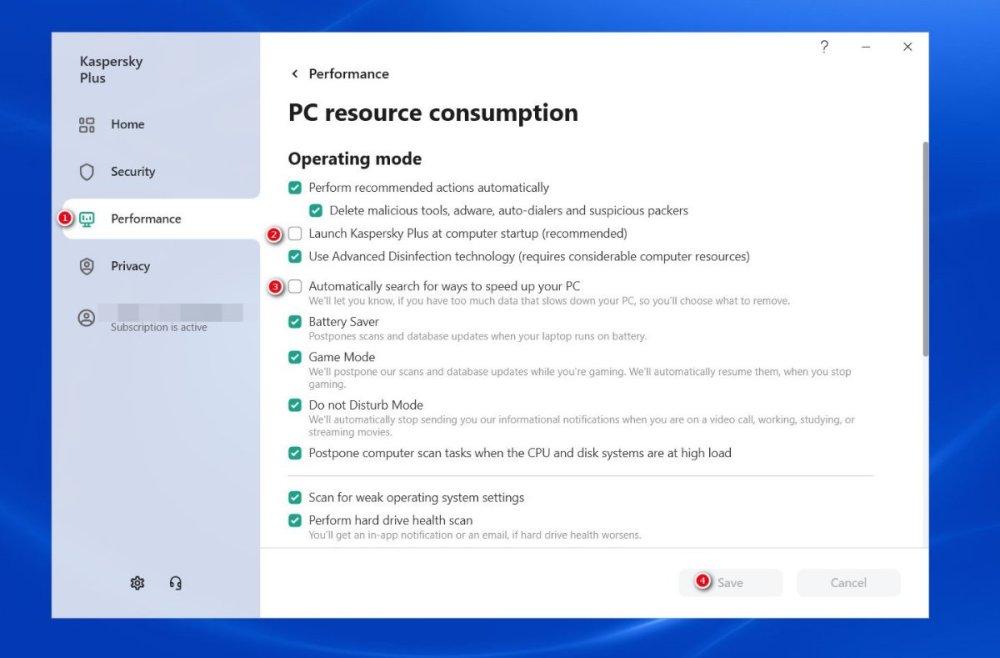The height and width of the screenshot is (658, 1000).
Task: Click the Save button
Action: (730, 583)
